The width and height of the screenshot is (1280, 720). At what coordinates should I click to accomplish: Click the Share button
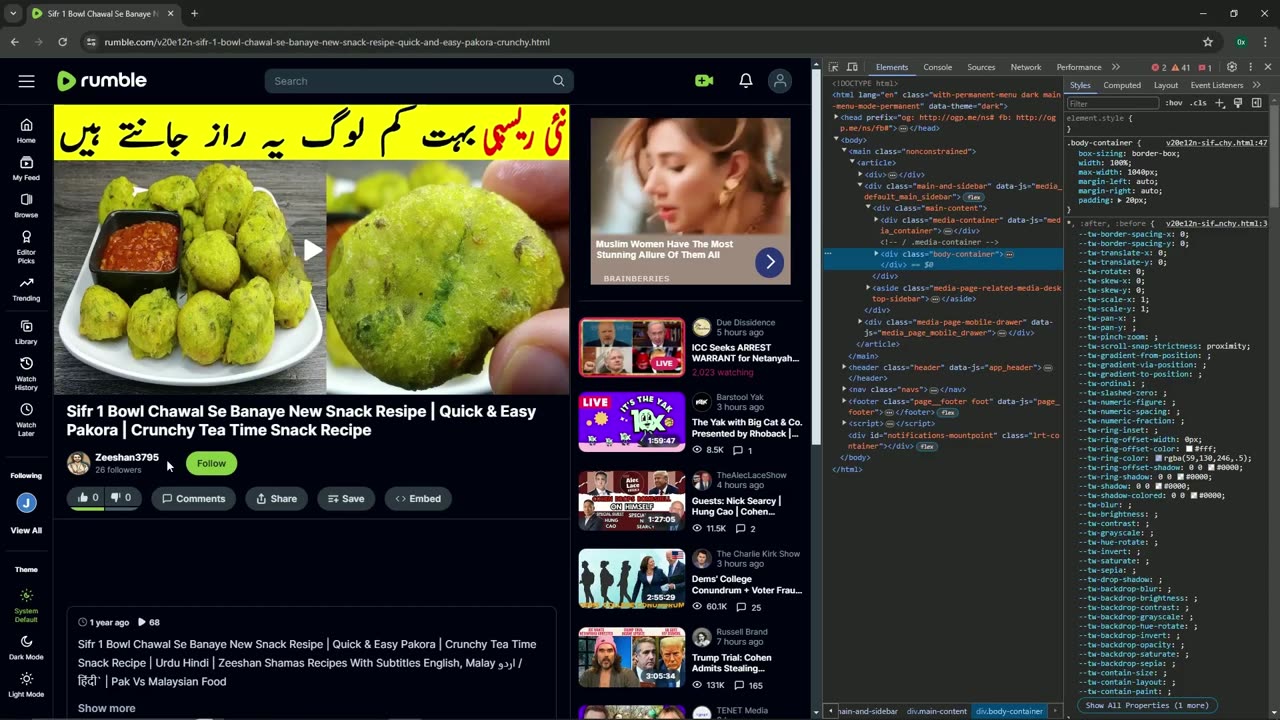276,498
